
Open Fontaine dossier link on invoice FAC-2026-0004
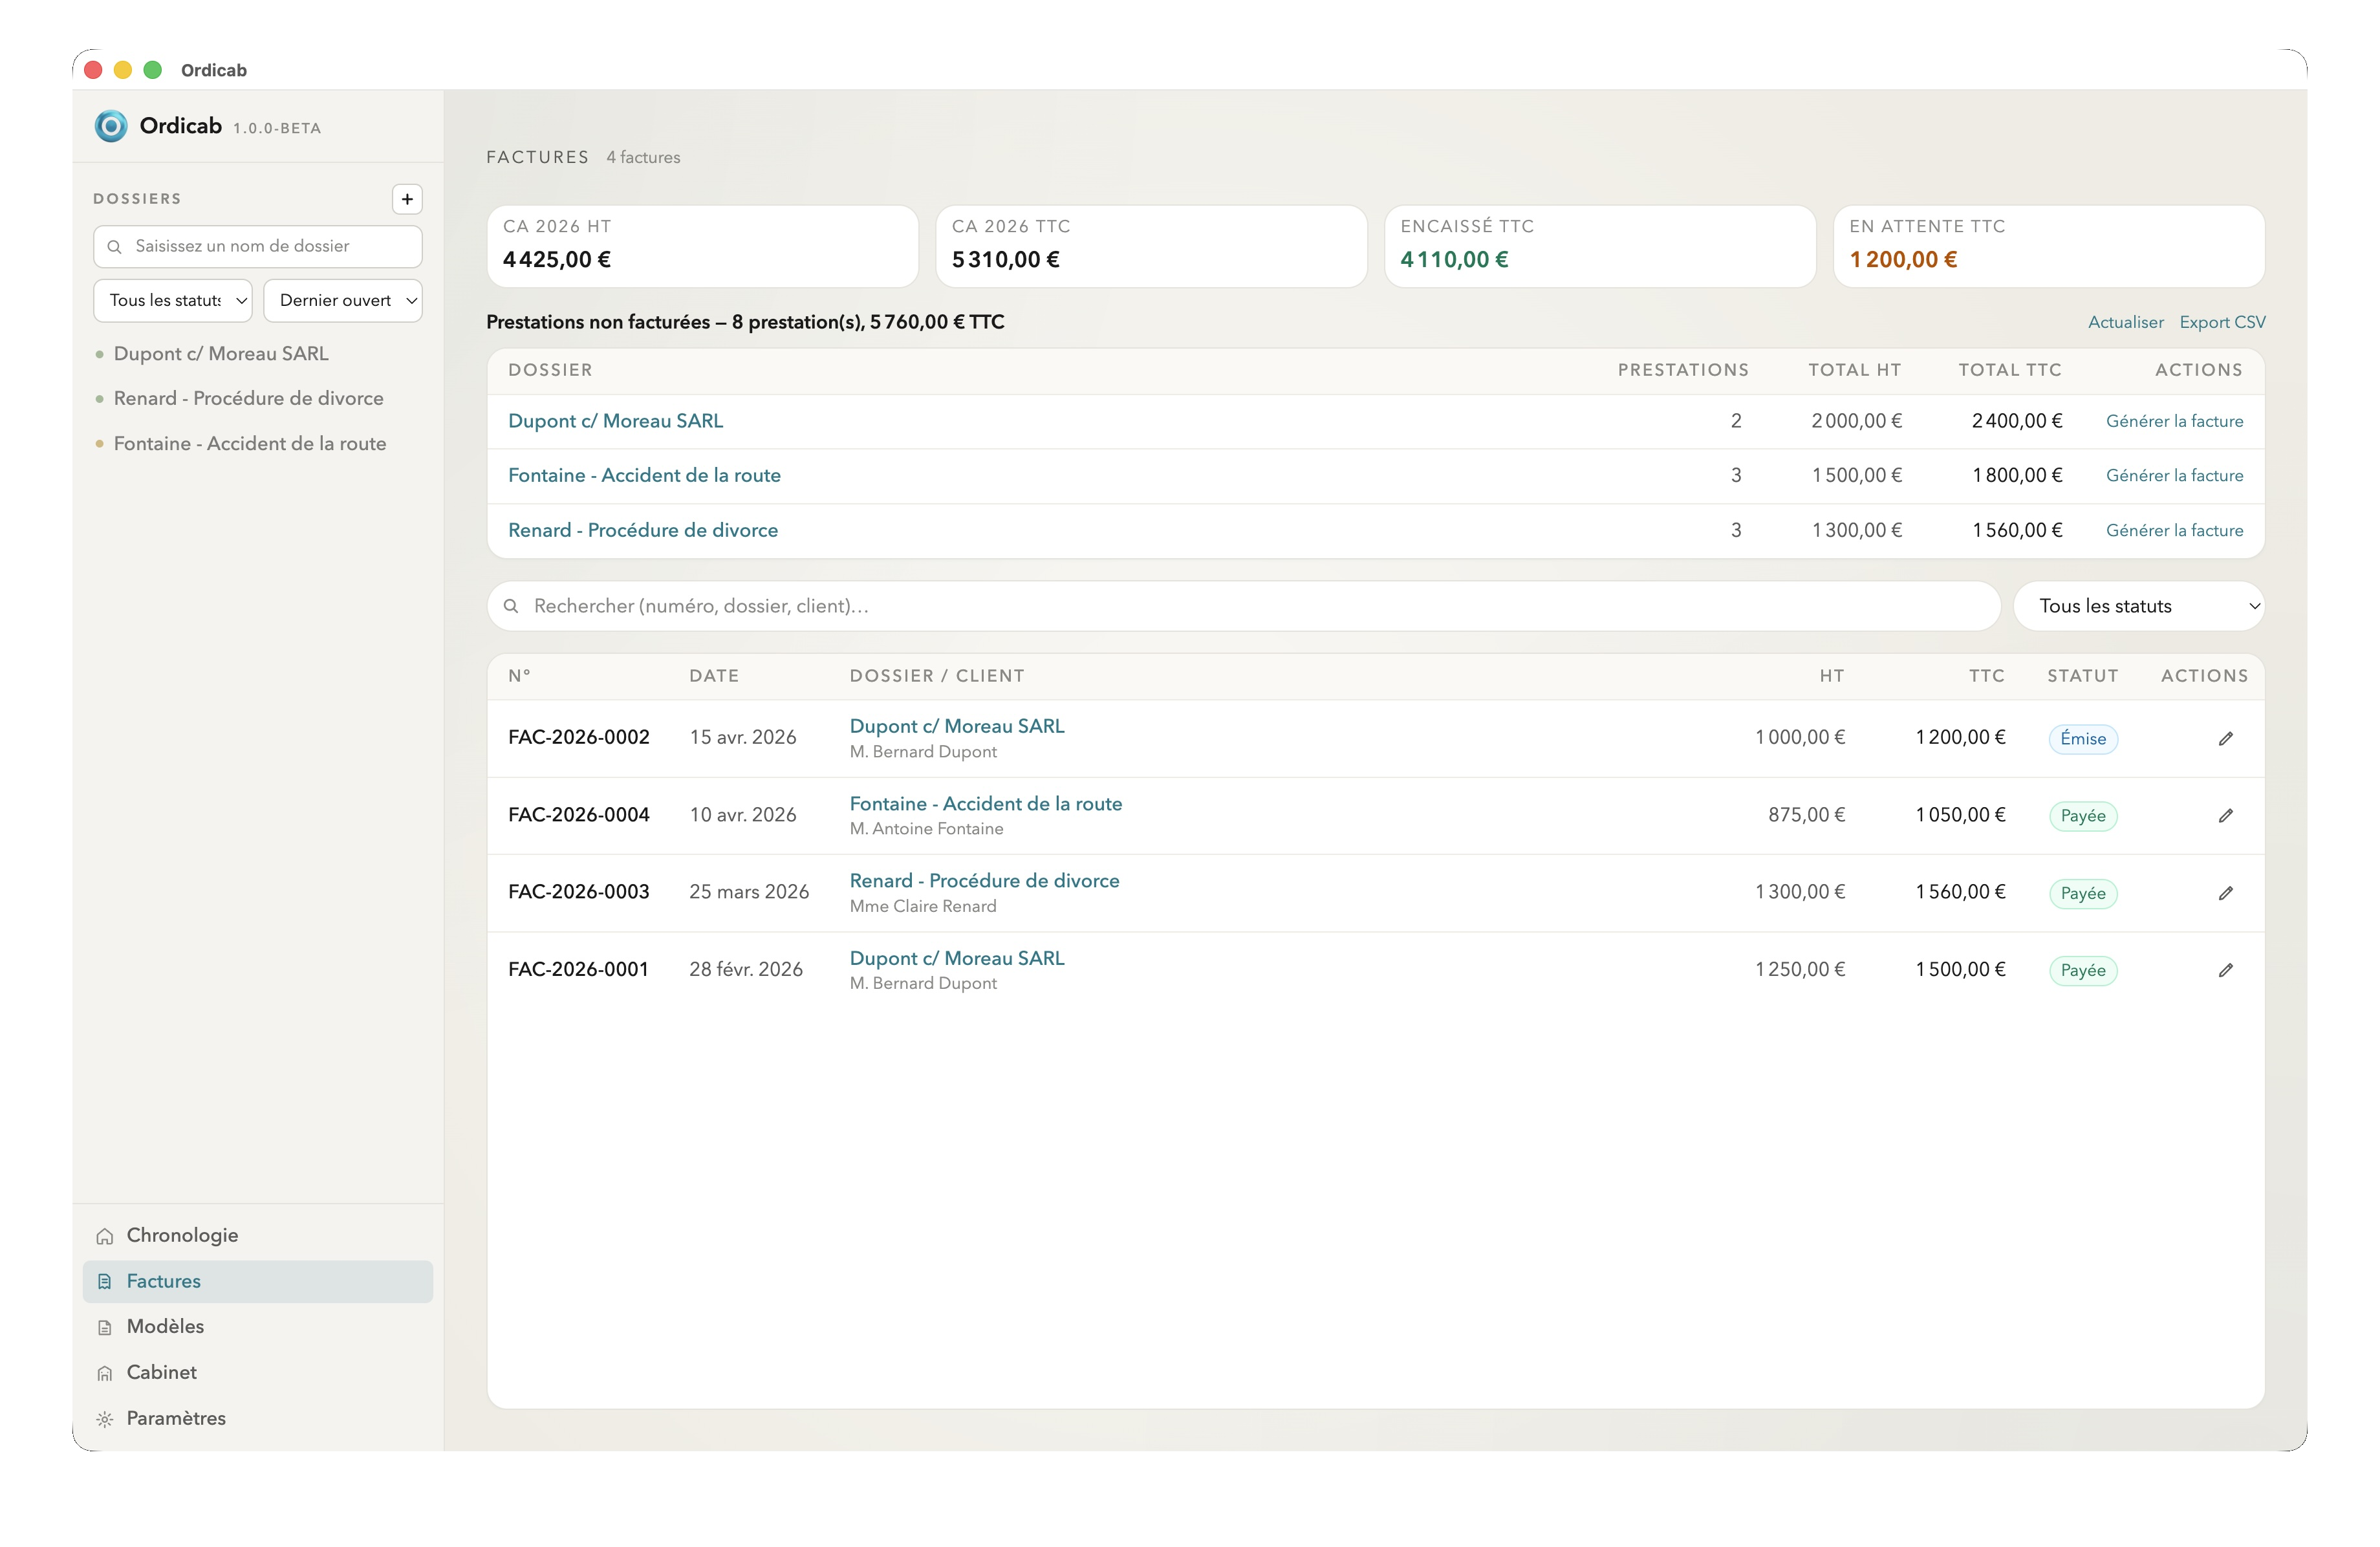pos(986,804)
